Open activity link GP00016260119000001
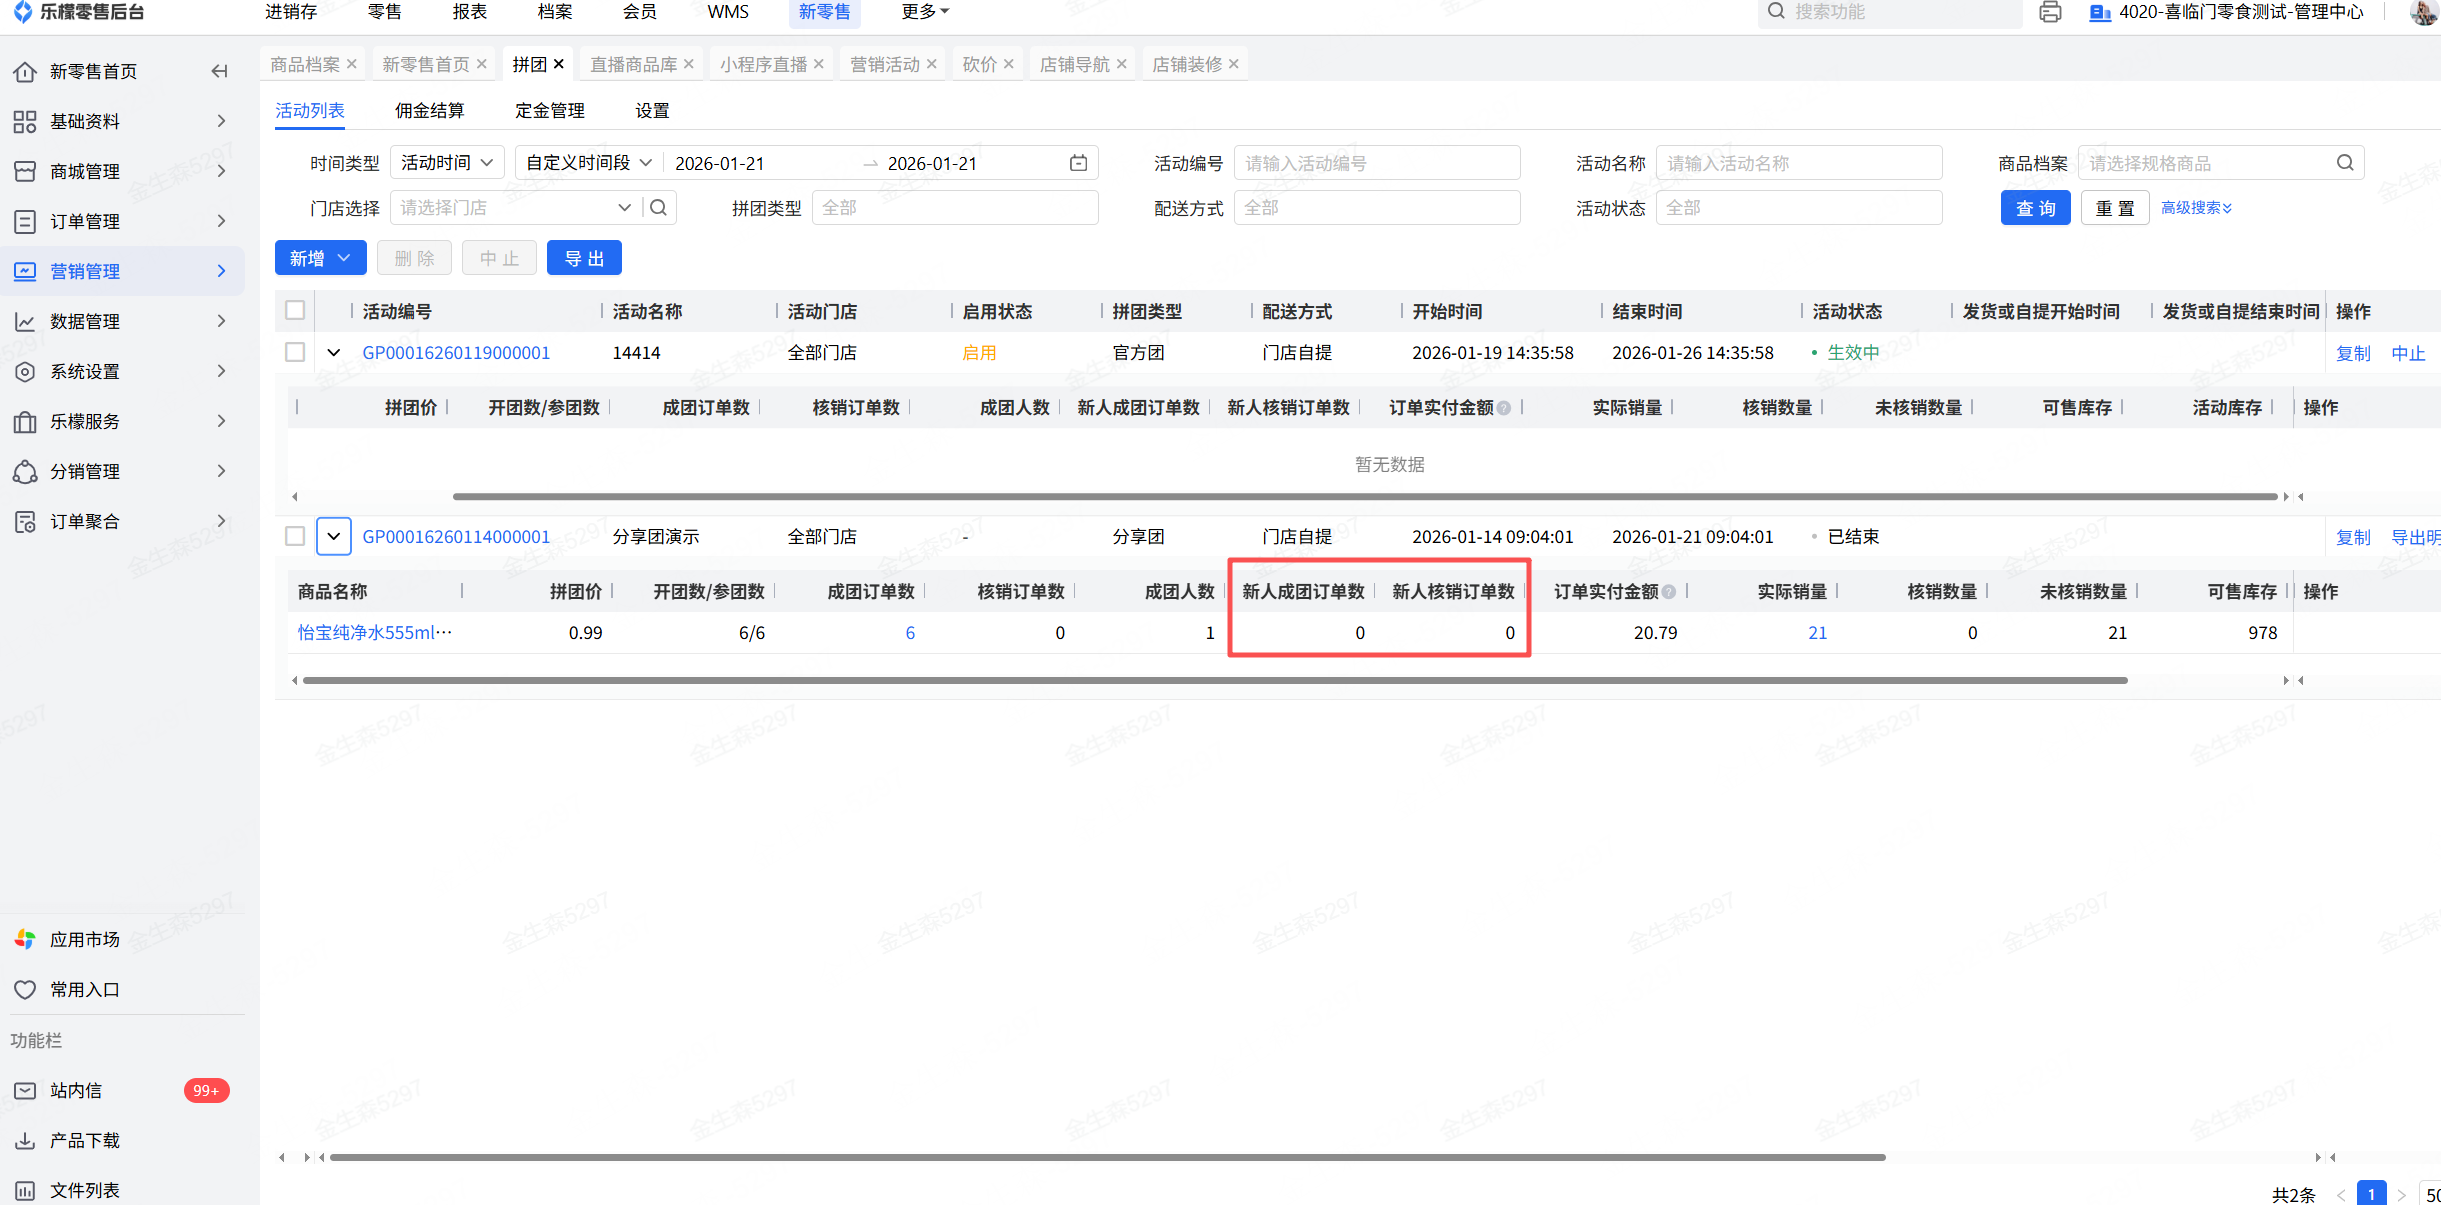The image size is (2441, 1205). pyautogui.click(x=456, y=353)
